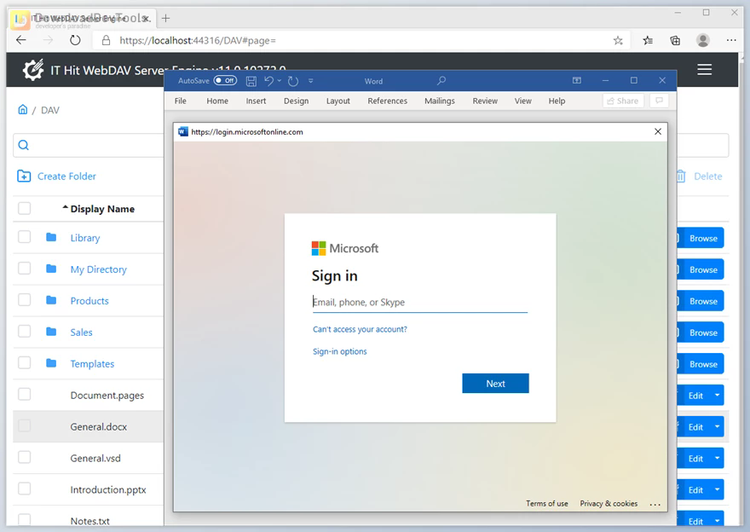Click the Redo icon in Word
The height and width of the screenshot is (532, 750).
click(x=293, y=81)
